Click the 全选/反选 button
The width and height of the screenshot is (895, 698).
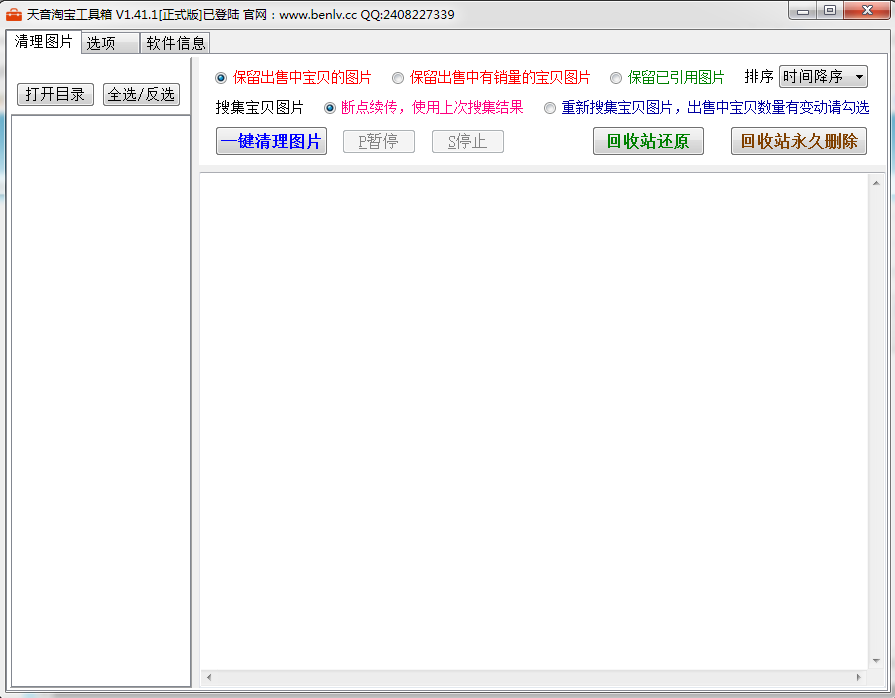pyautogui.click(x=142, y=94)
